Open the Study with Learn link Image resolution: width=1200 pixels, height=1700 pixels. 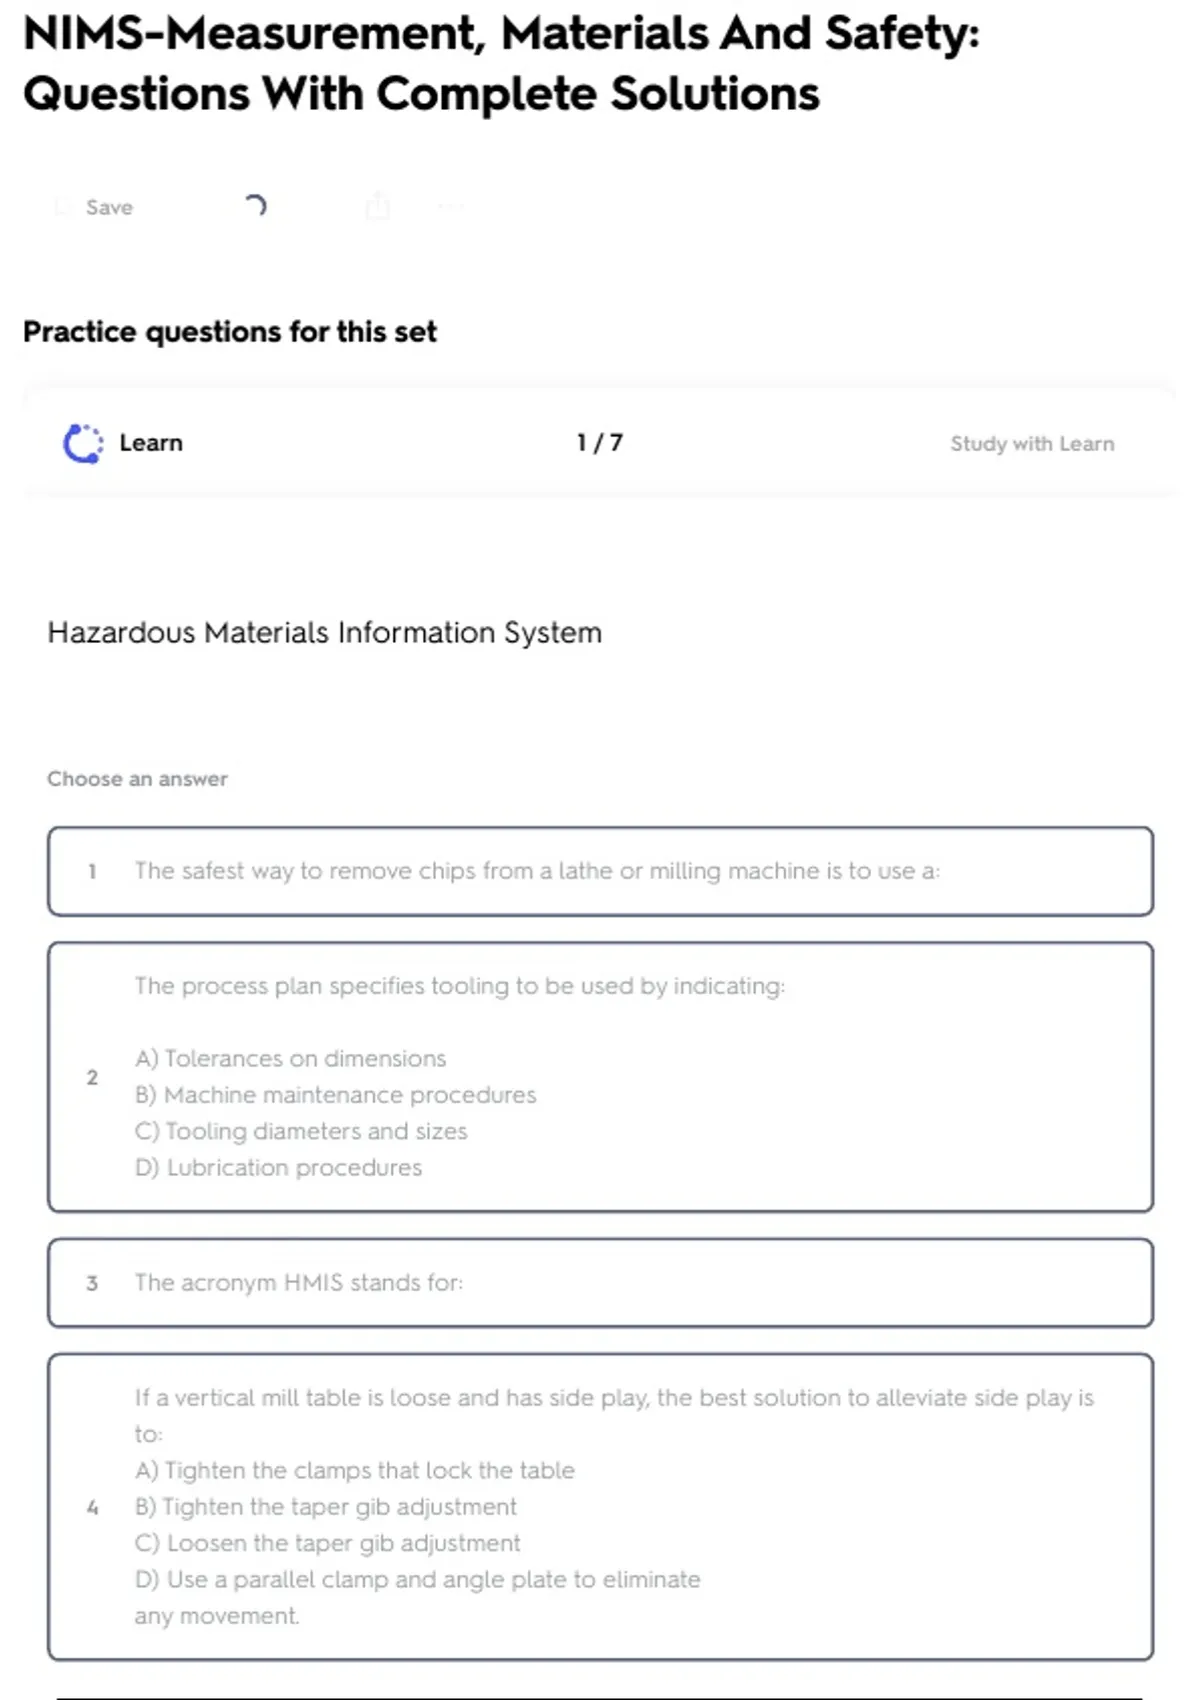pos(1031,443)
